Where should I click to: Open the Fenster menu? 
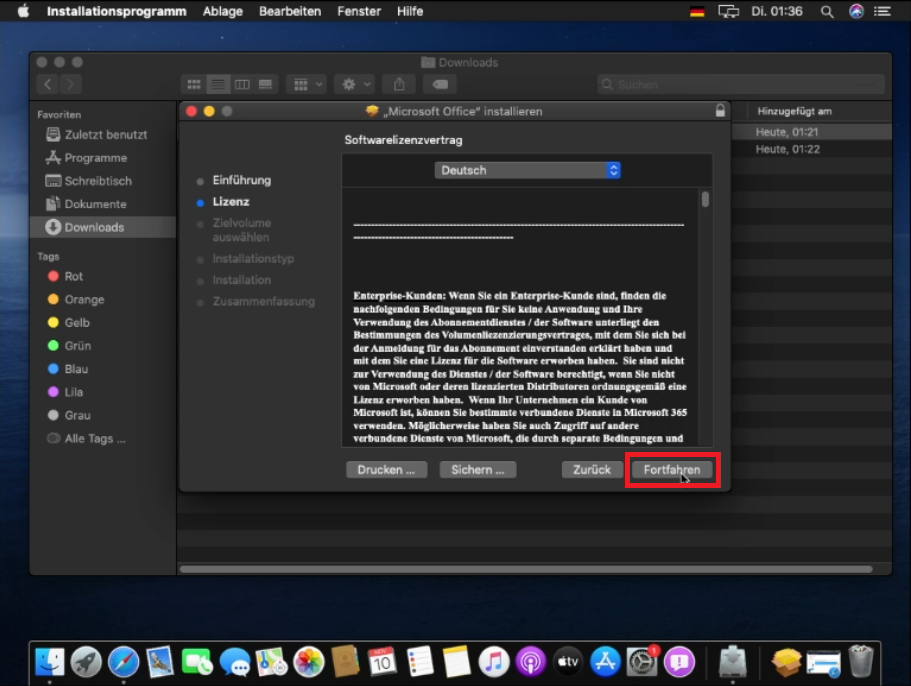click(x=359, y=11)
